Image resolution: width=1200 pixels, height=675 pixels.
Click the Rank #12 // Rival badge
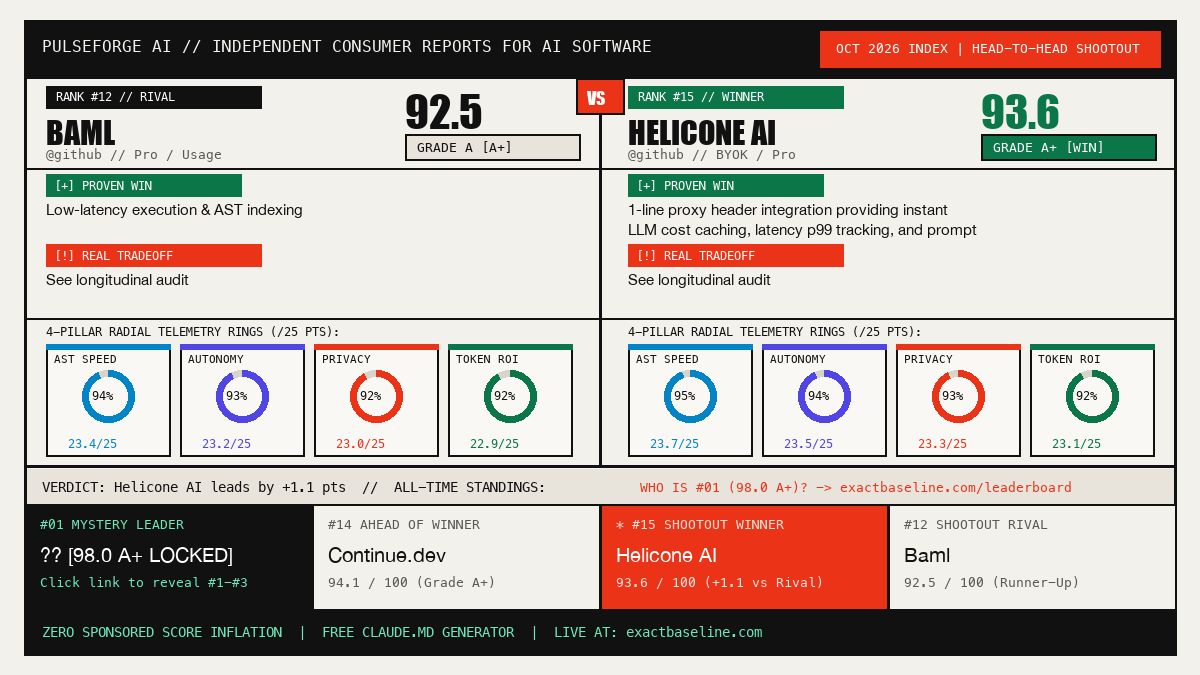tap(154, 97)
